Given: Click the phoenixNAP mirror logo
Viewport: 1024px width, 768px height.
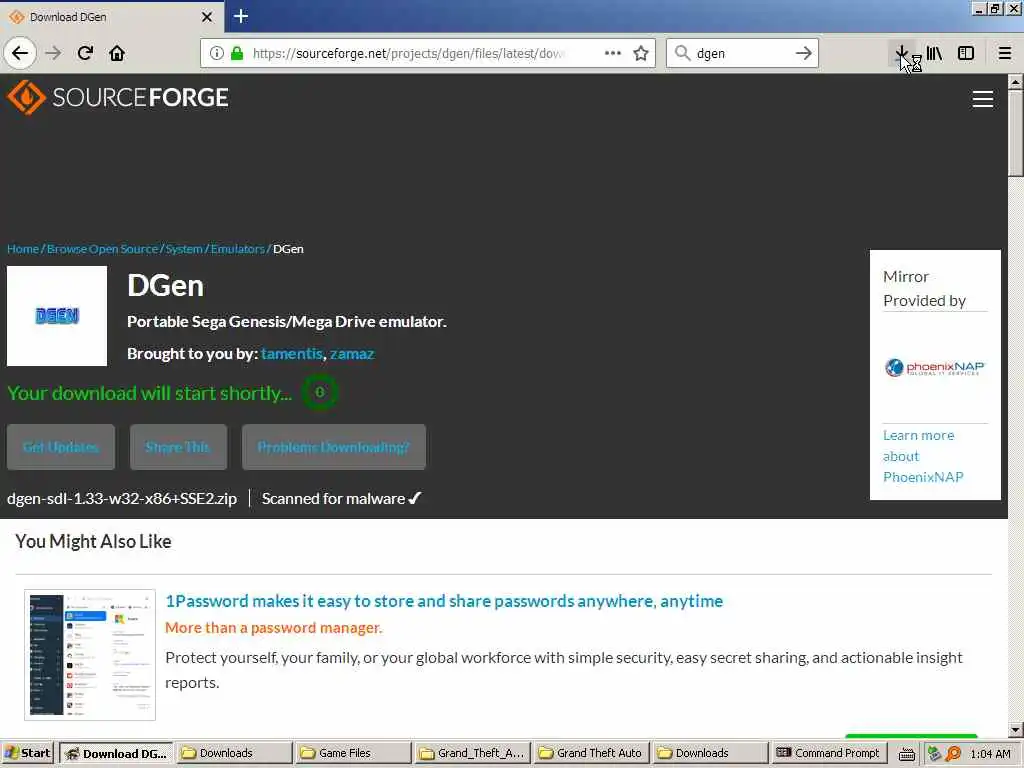Looking at the screenshot, I should click(x=935, y=367).
